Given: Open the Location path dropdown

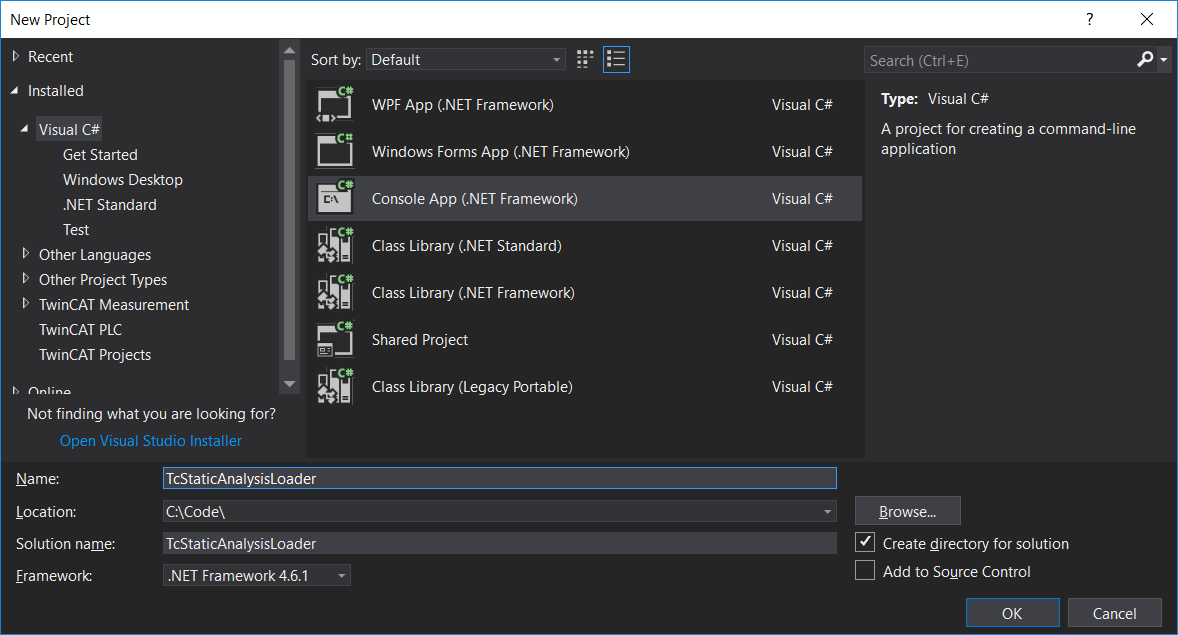Looking at the screenshot, I should coord(827,512).
